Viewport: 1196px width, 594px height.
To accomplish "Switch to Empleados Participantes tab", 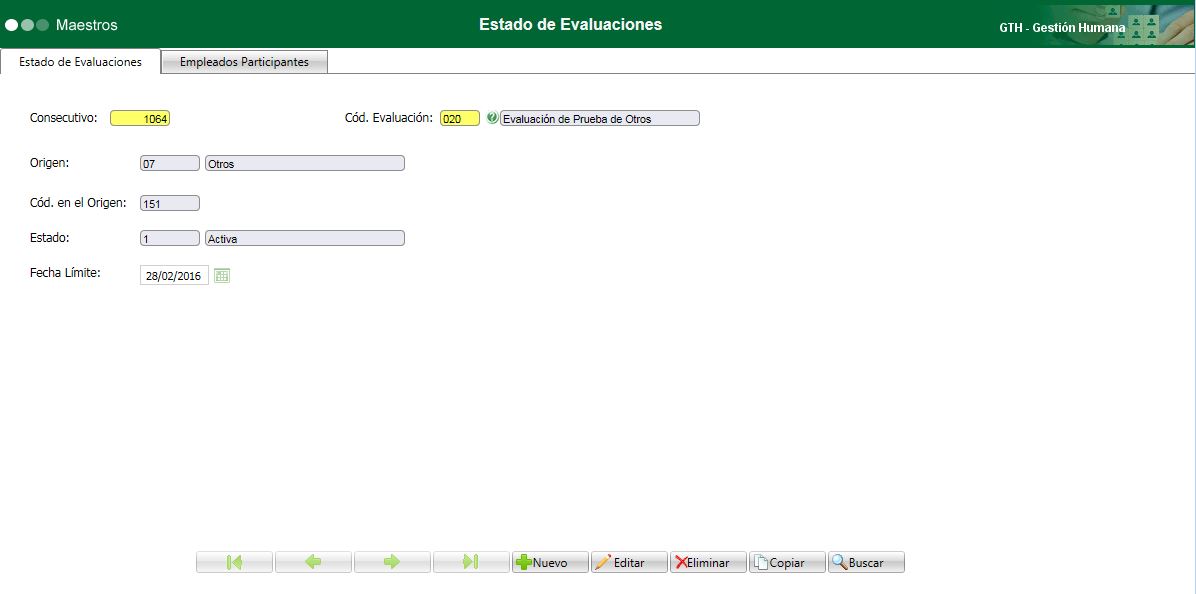I will coord(244,63).
